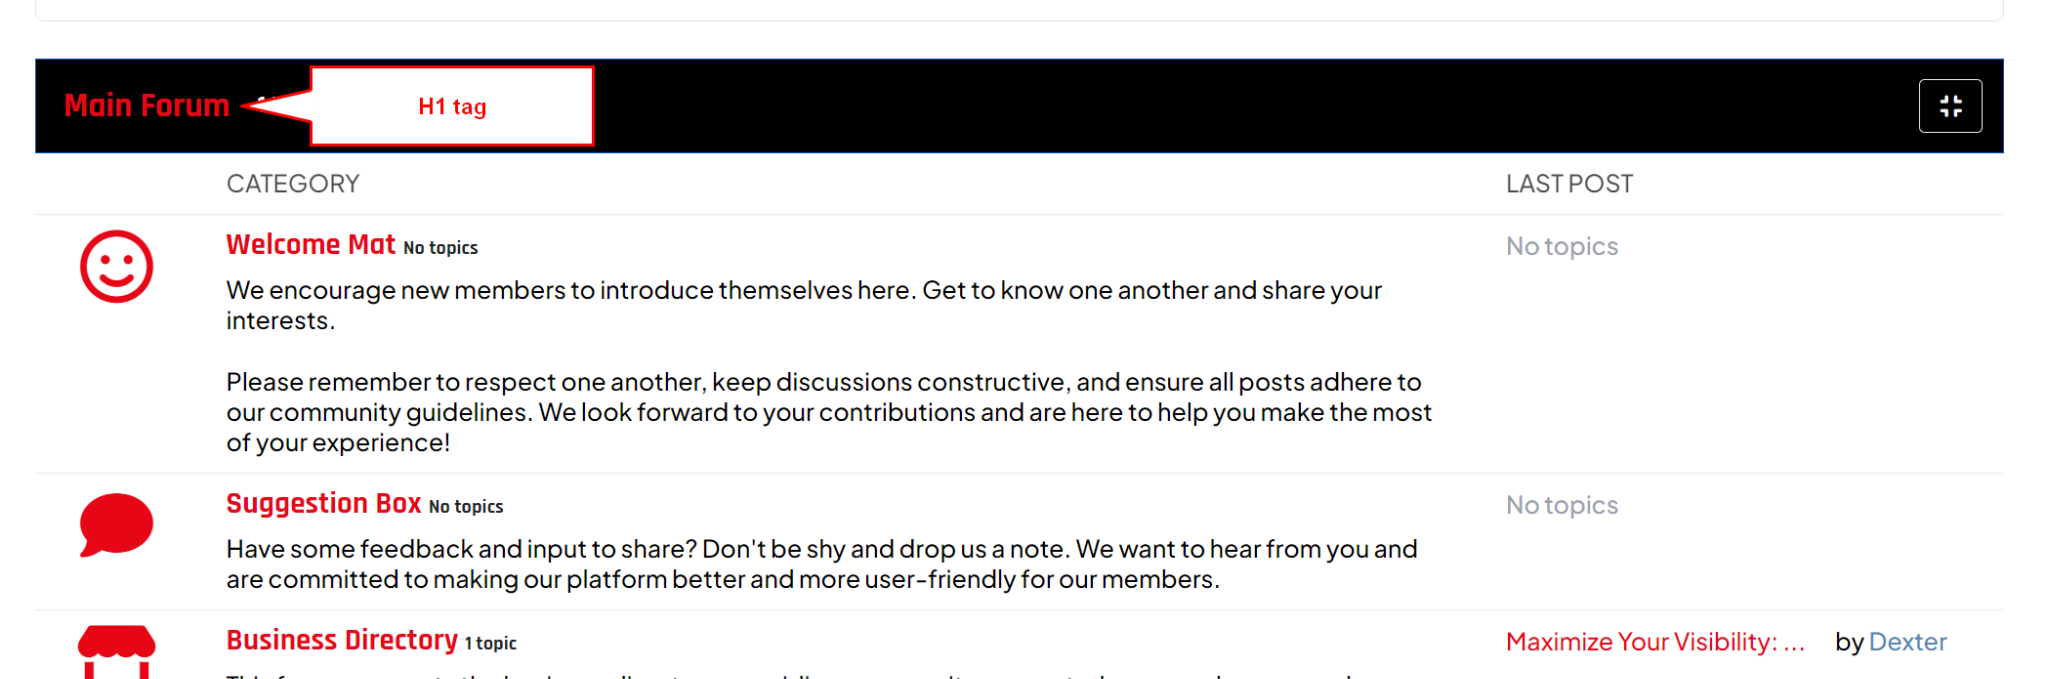Click the Suggestion Box speech bubble icon
Image resolution: width=2048 pixels, height=679 pixels.
pyautogui.click(x=117, y=524)
